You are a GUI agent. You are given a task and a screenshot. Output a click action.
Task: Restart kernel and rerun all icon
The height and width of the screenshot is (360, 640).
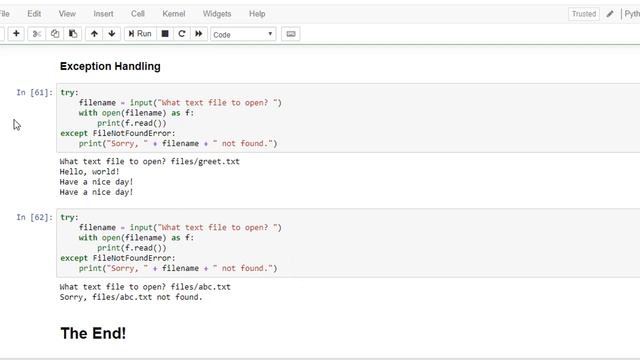(x=199, y=34)
